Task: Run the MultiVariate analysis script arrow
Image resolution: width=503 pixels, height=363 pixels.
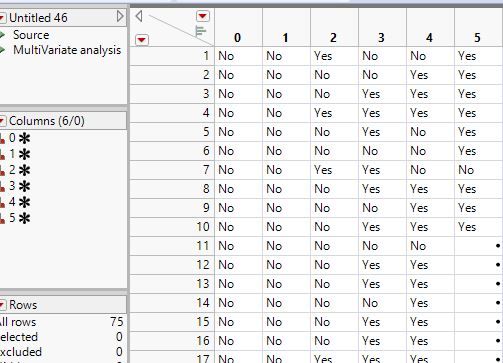Action: (x=2, y=50)
